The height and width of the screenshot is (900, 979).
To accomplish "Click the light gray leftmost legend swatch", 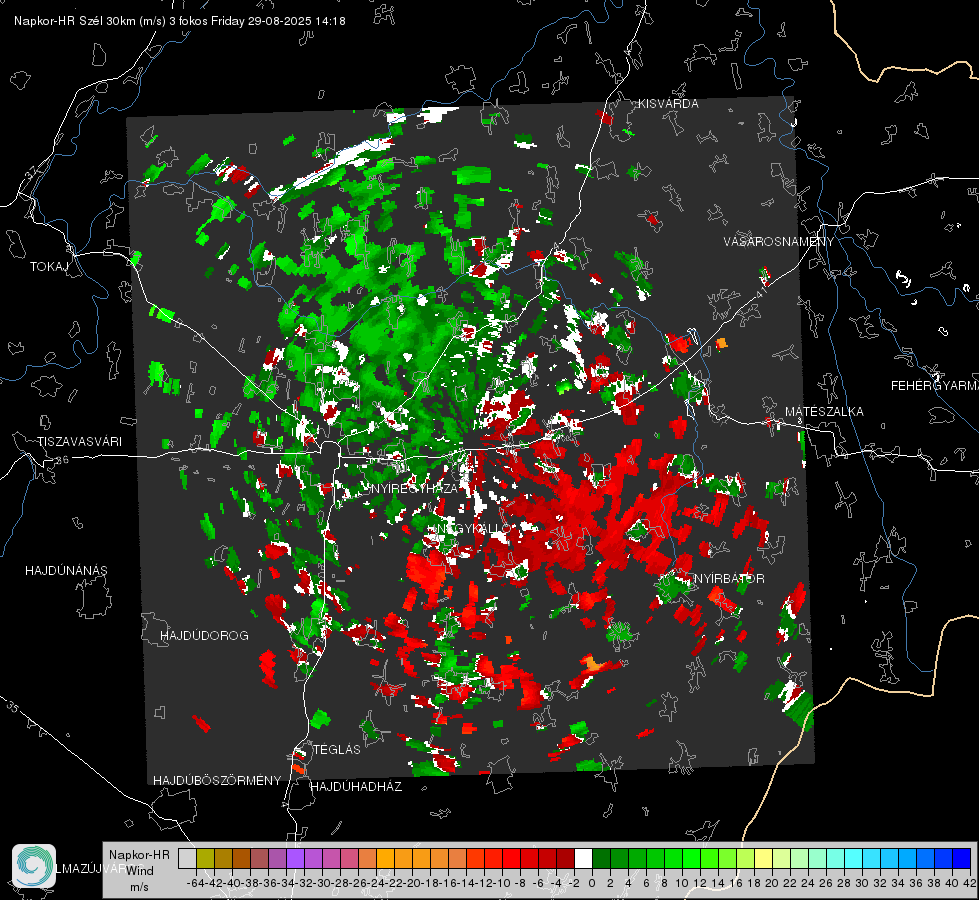I will (x=187, y=858).
